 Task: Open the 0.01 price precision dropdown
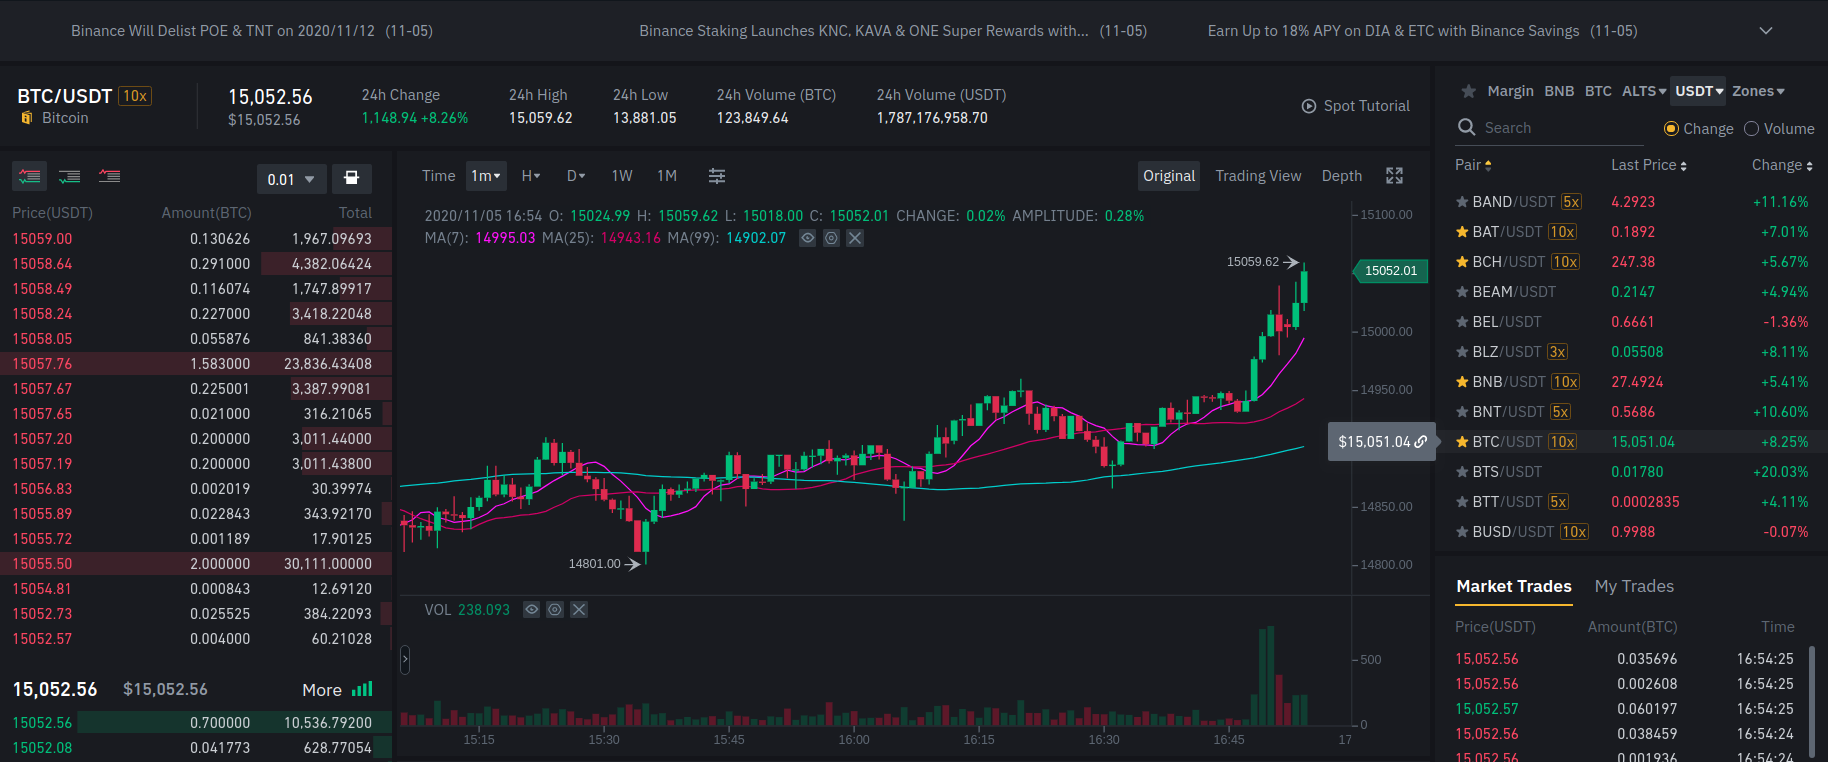coord(290,179)
